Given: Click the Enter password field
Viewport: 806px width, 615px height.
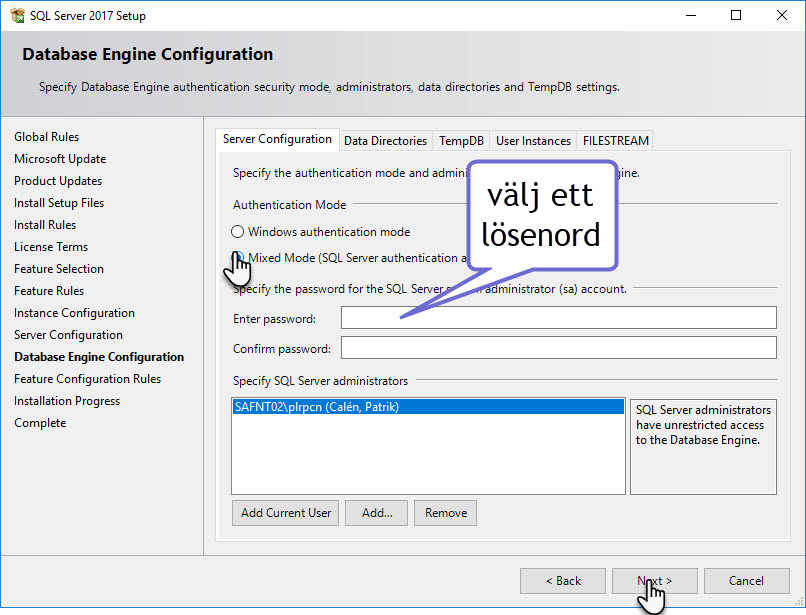Looking at the screenshot, I should pyautogui.click(x=559, y=318).
